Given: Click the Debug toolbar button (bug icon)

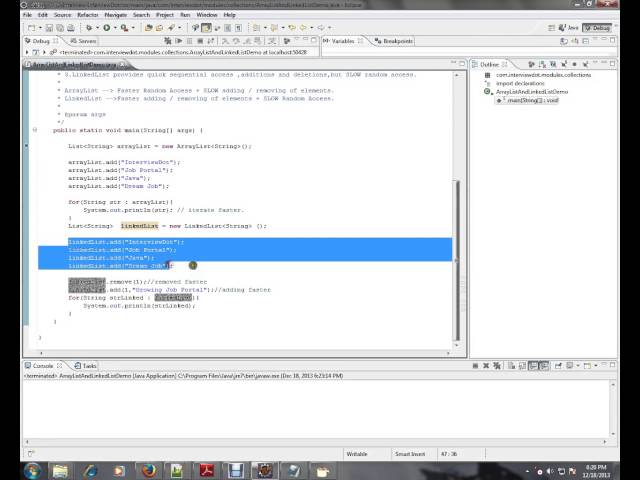Looking at the screenshot, I should [x=89, y=28].
